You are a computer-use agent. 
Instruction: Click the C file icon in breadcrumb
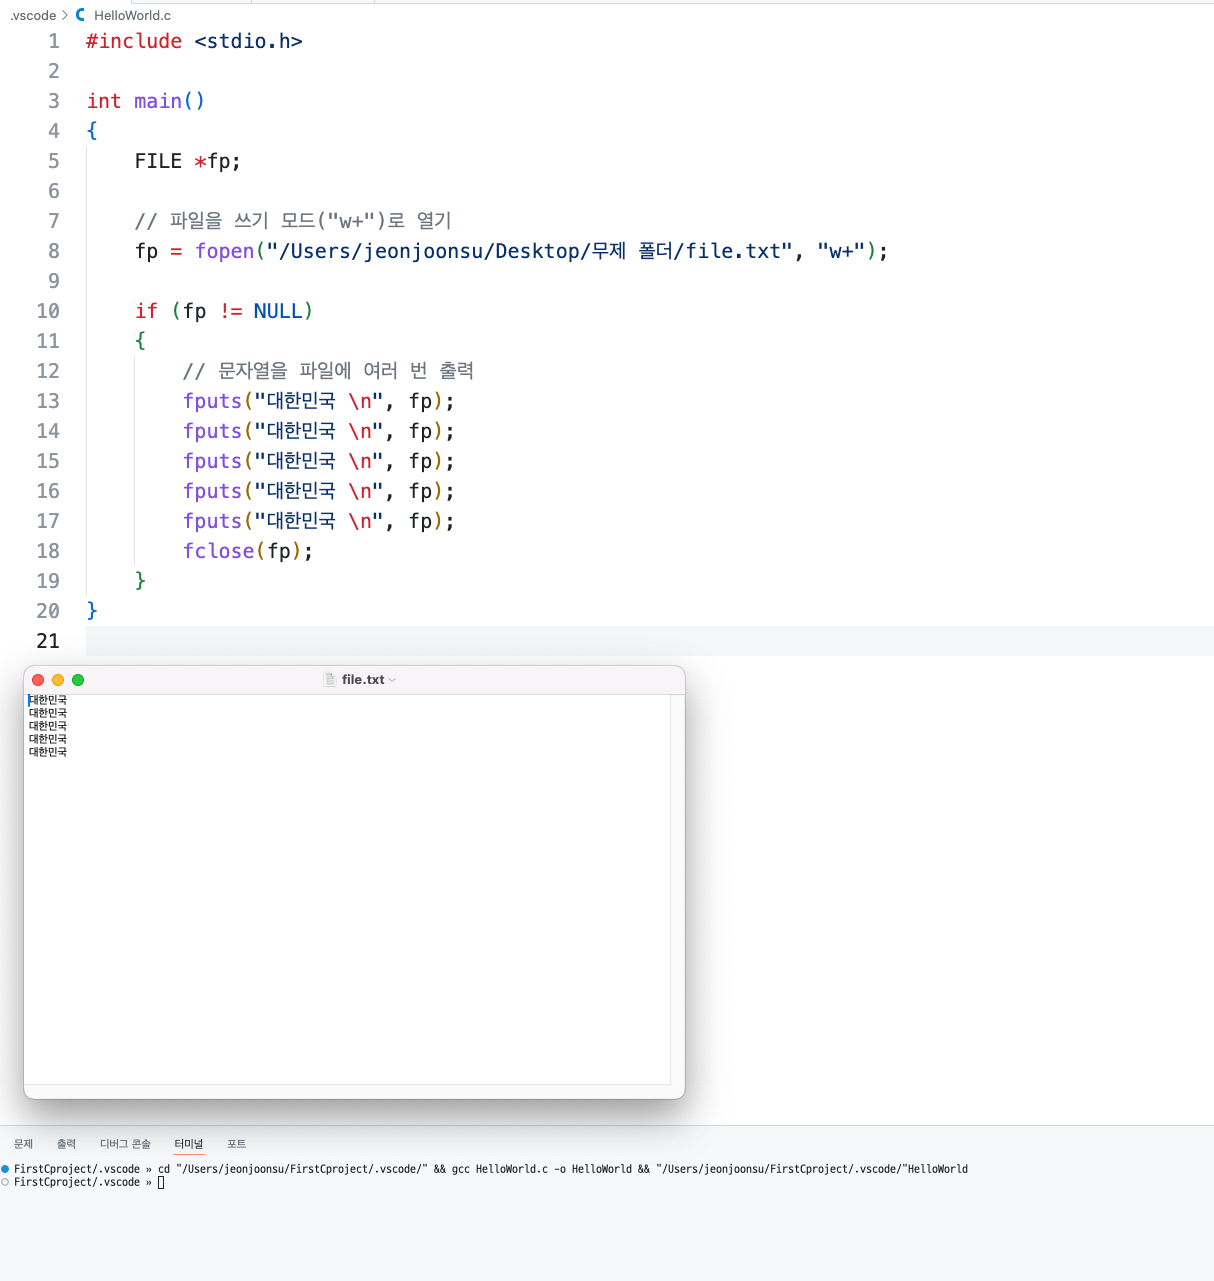(x=81, y=15)
